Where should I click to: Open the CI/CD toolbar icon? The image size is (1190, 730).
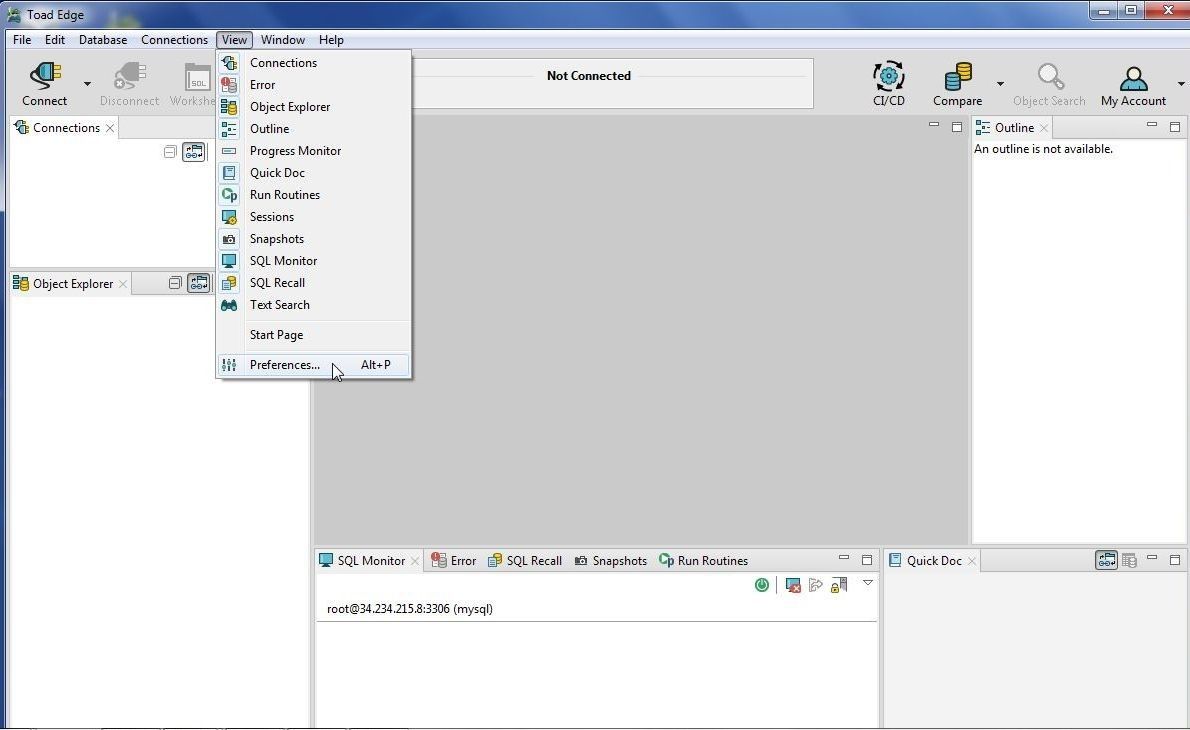pyautogui.click(x=888, y=77)
